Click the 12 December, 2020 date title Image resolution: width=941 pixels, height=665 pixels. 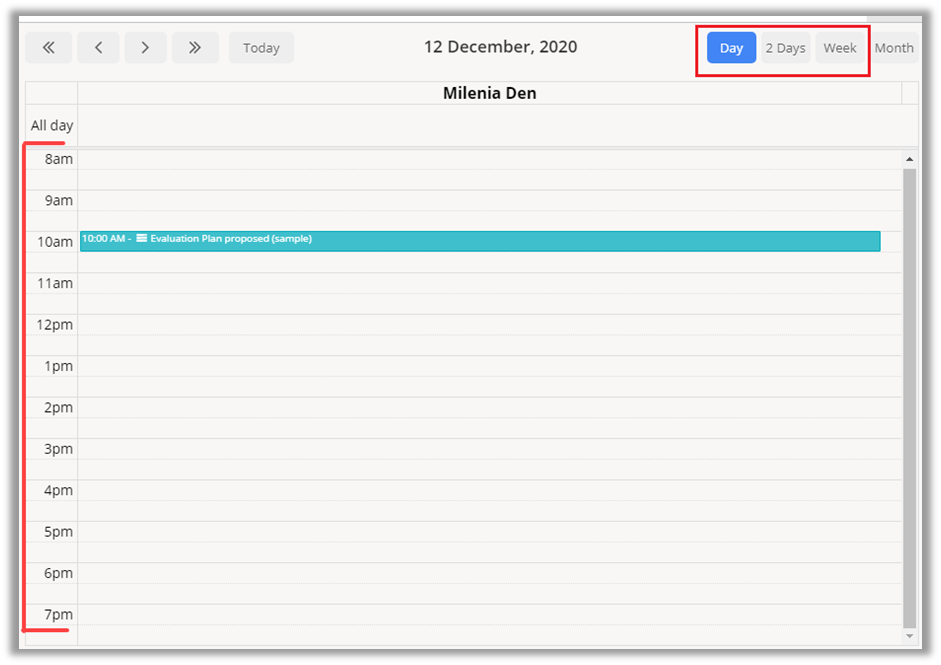coord(500,47)
